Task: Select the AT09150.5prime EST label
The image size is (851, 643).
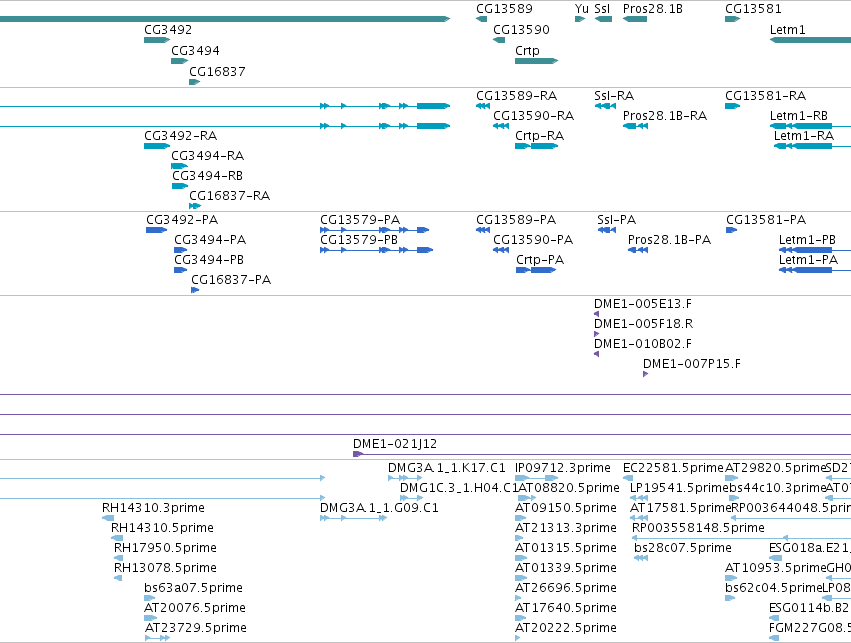Action: 566,508
